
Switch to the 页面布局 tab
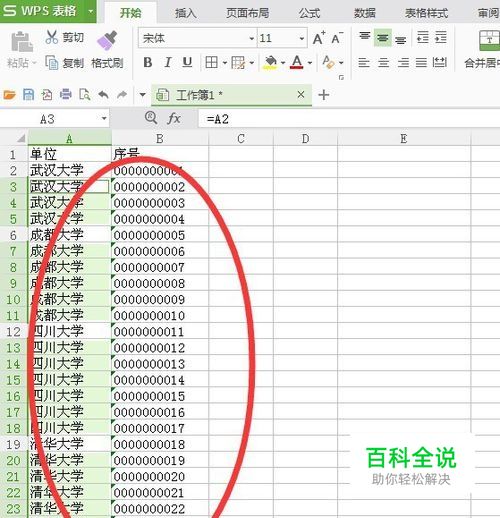(x=247, y=13)
